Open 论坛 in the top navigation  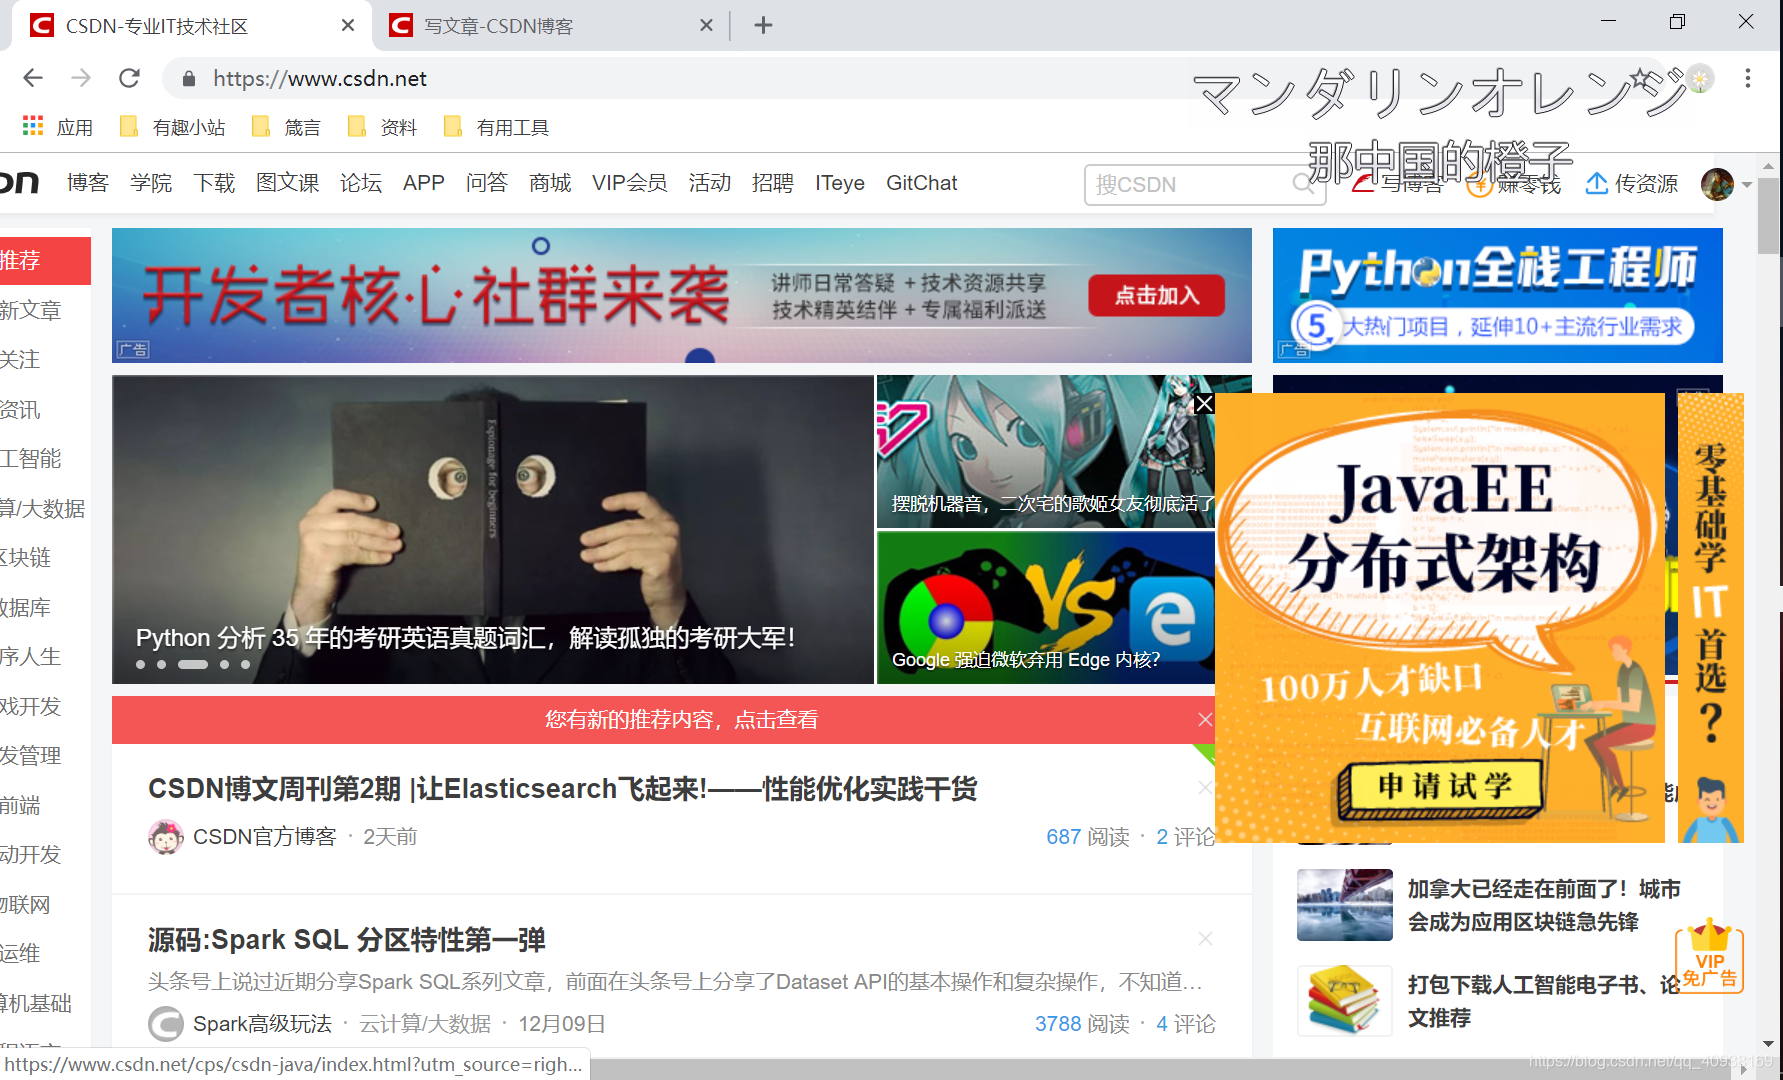point(361,183)
